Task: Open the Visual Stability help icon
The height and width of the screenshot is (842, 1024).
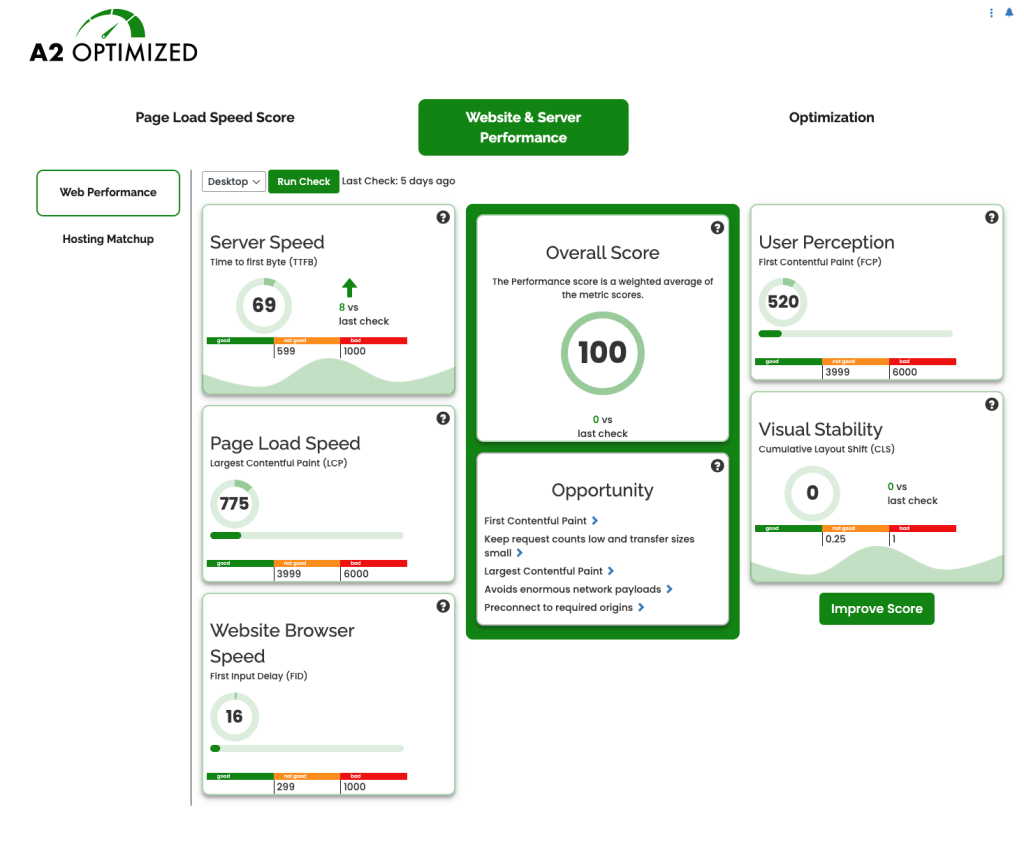Action: [x=991, y=404]
